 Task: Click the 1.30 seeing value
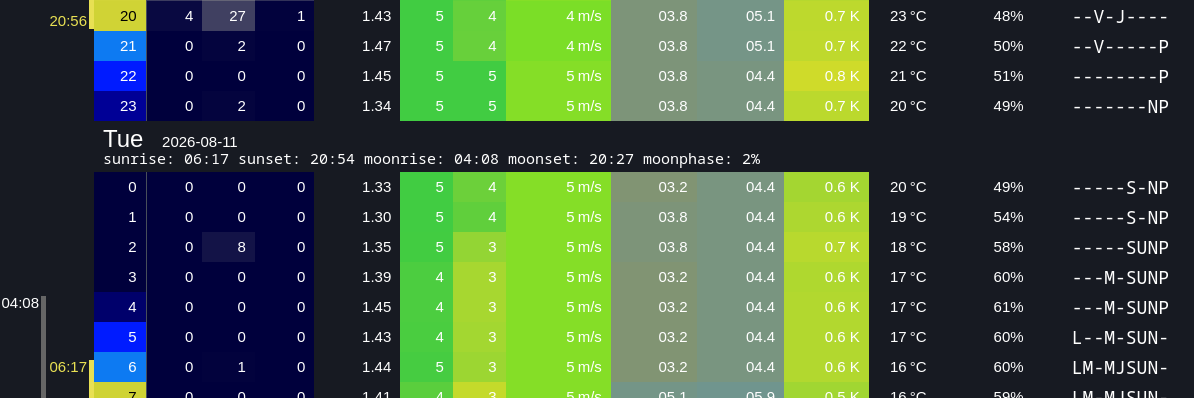[376, 217]
